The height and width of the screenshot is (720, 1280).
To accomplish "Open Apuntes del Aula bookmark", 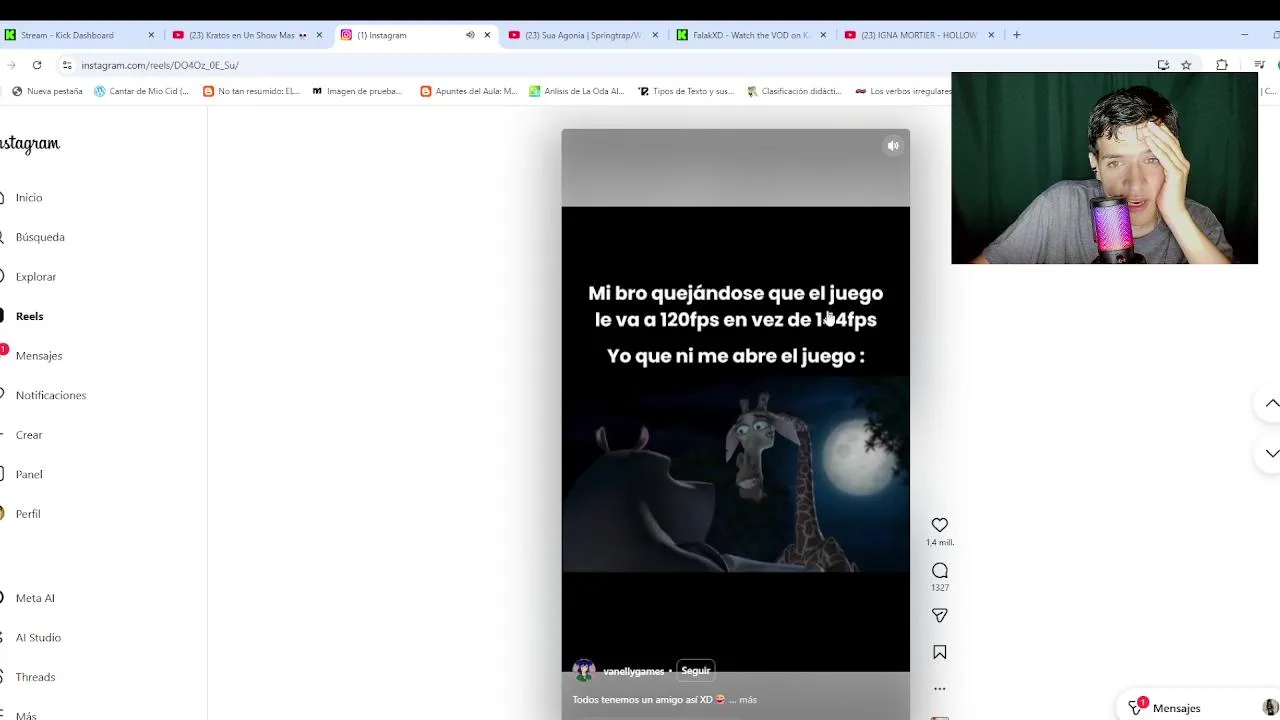I will pyautogui.click(x=469, y=91).
